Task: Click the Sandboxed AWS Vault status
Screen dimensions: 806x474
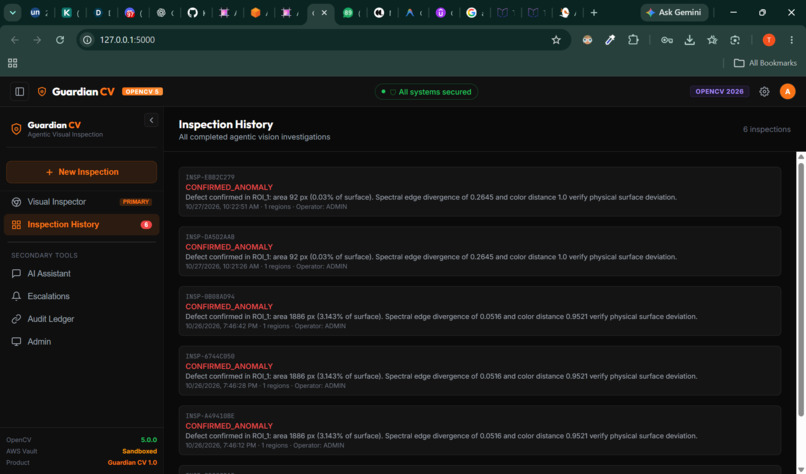Action: pyautogui.click(x=139, y=451)
